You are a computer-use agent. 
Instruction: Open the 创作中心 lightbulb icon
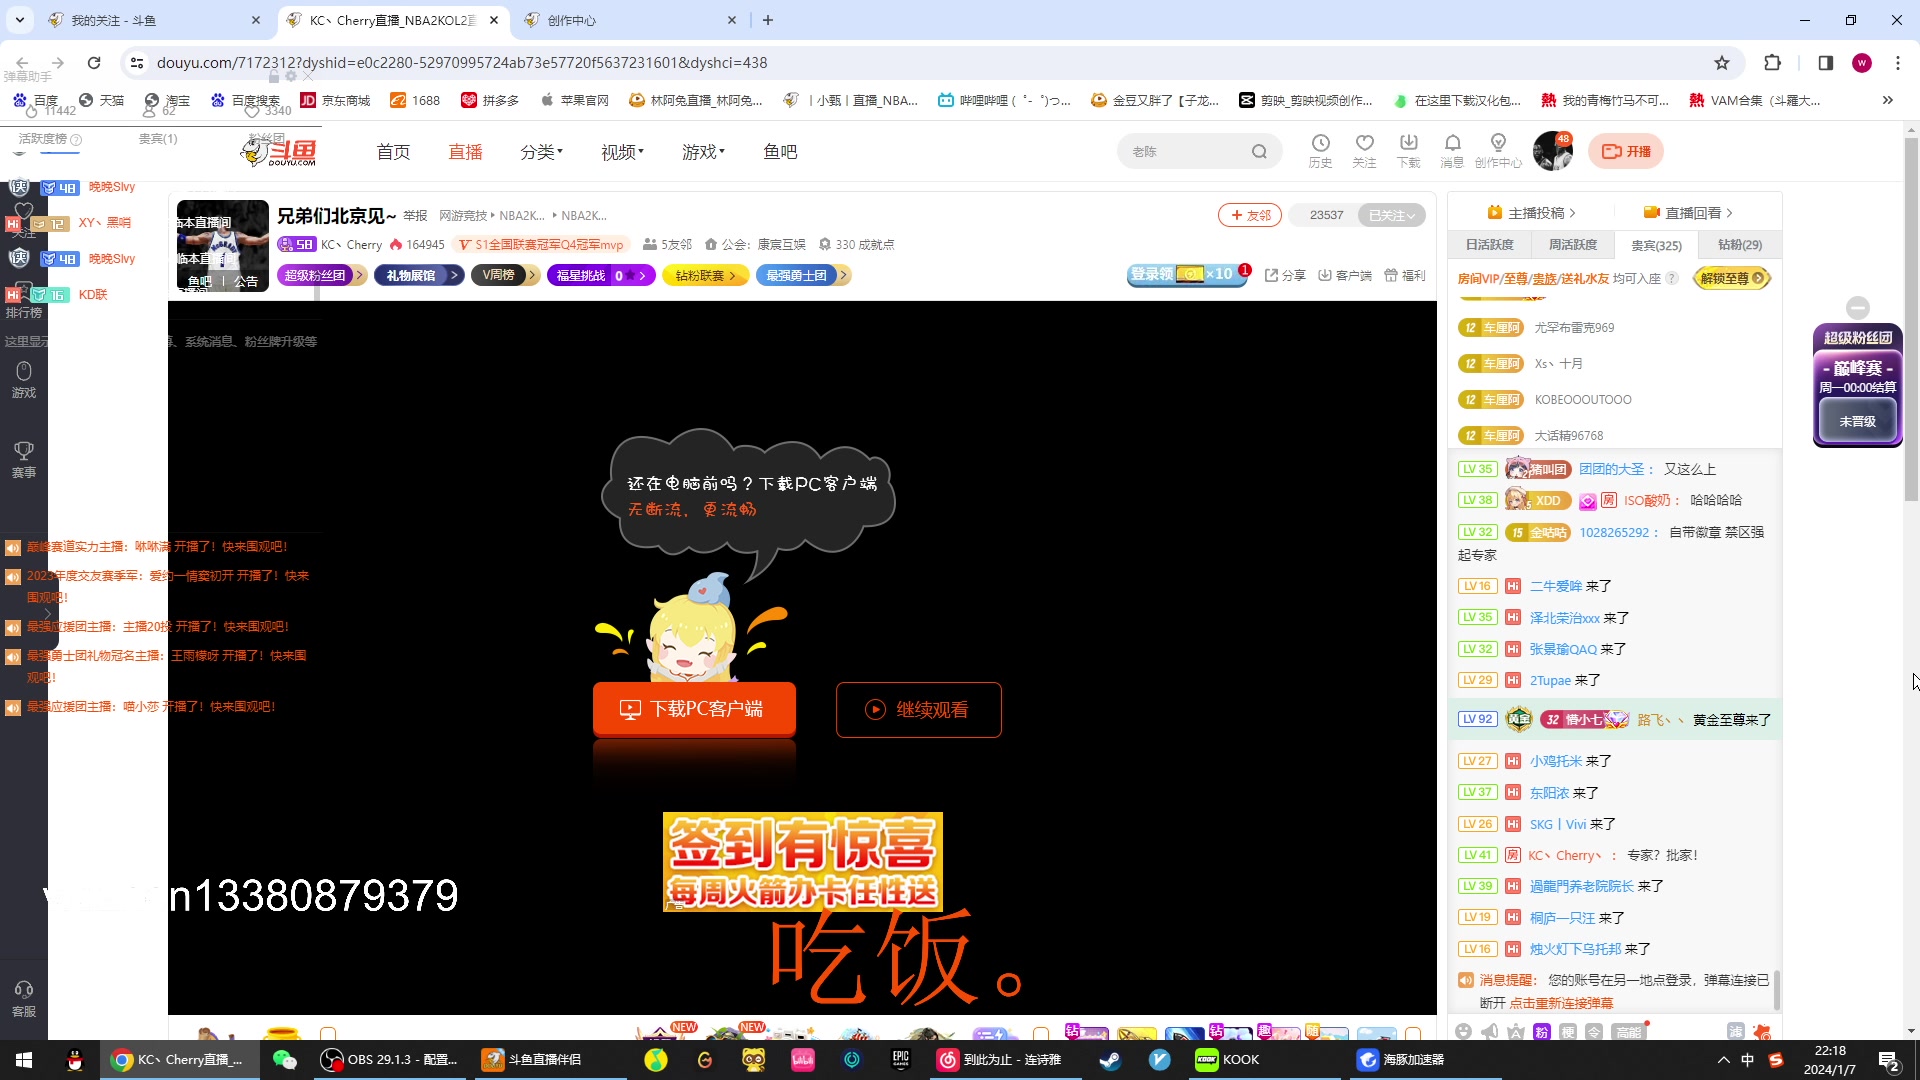pyautogui.click(x=1498, y=151)
